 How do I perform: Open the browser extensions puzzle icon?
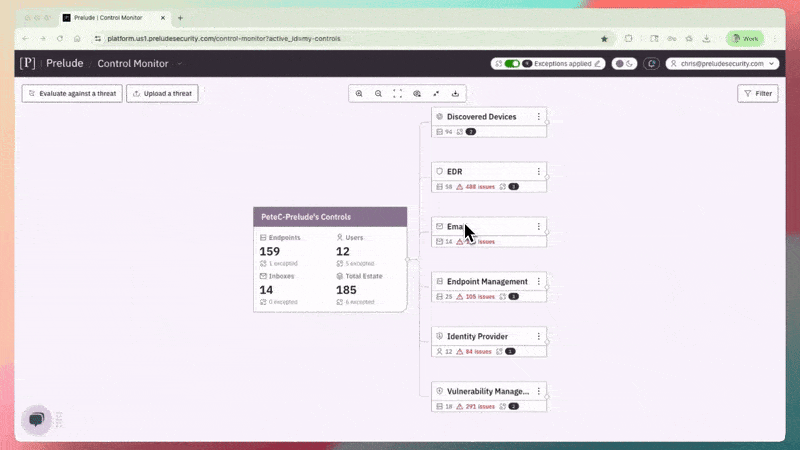point(629,39)
